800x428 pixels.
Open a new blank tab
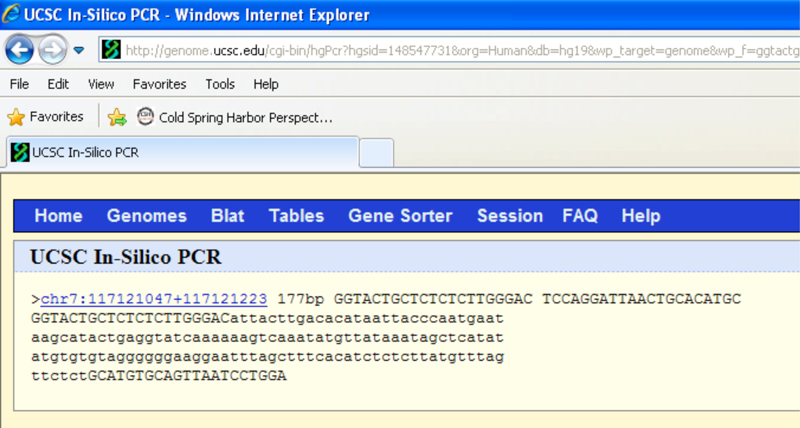click(377, 153)
